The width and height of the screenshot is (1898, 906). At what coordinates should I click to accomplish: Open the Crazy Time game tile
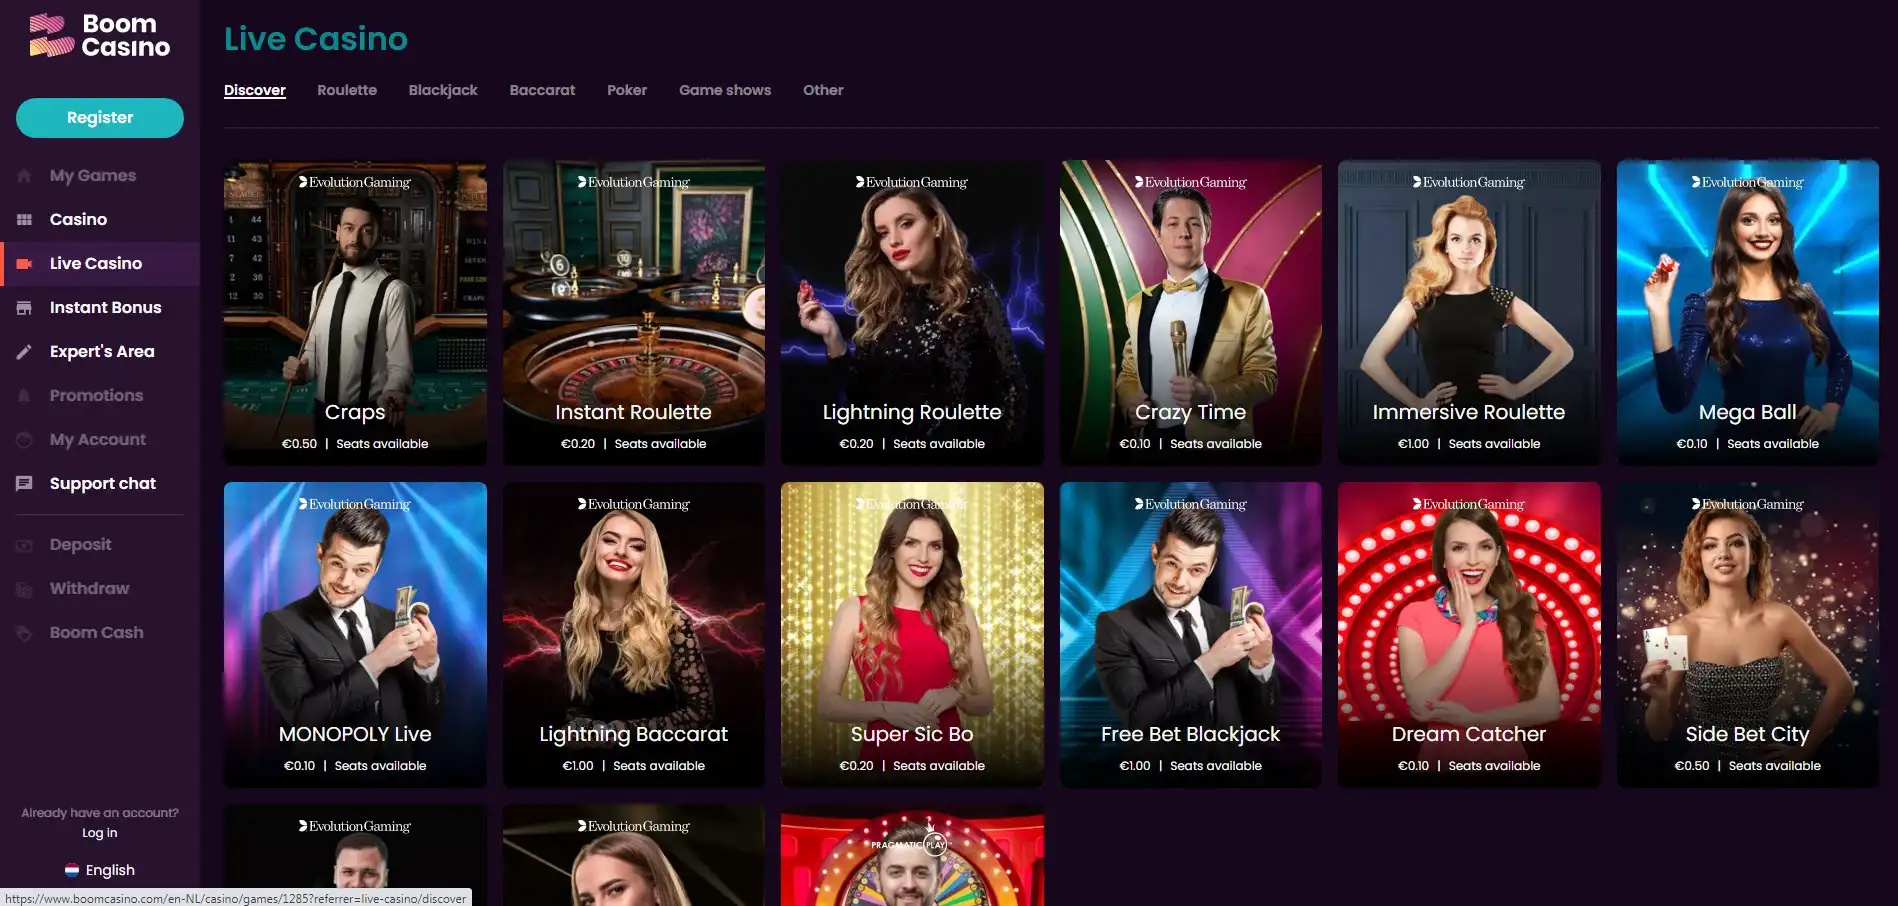tap(1190, 312)
